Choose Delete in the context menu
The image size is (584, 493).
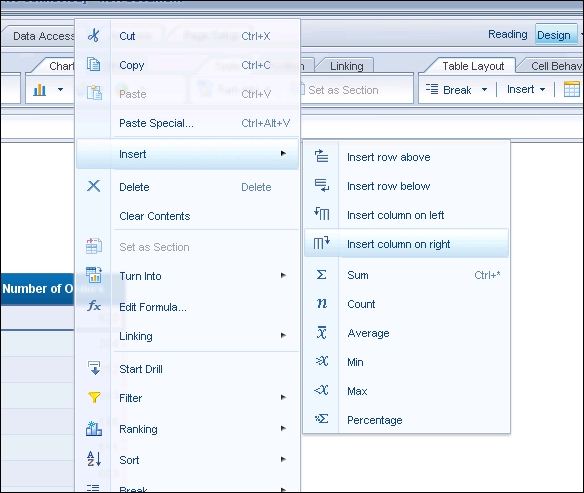(187, 187)
